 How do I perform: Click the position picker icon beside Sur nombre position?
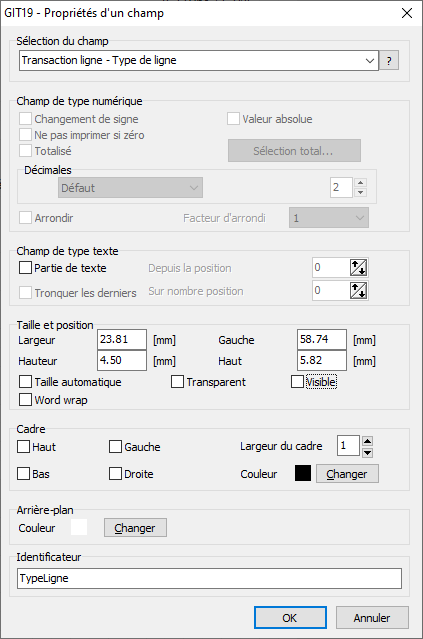click(x=358, y=291)
